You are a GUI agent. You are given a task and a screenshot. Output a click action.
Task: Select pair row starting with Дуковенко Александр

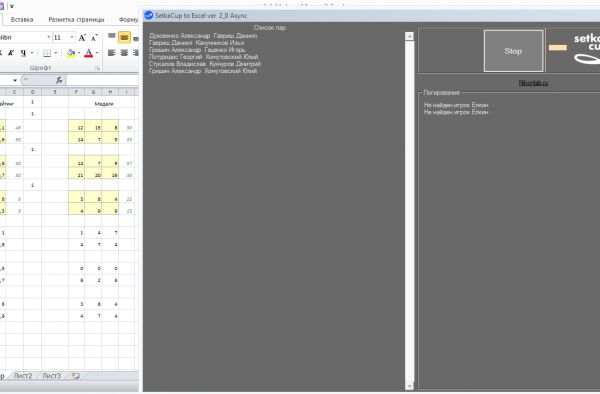click(x=203, y=36)
